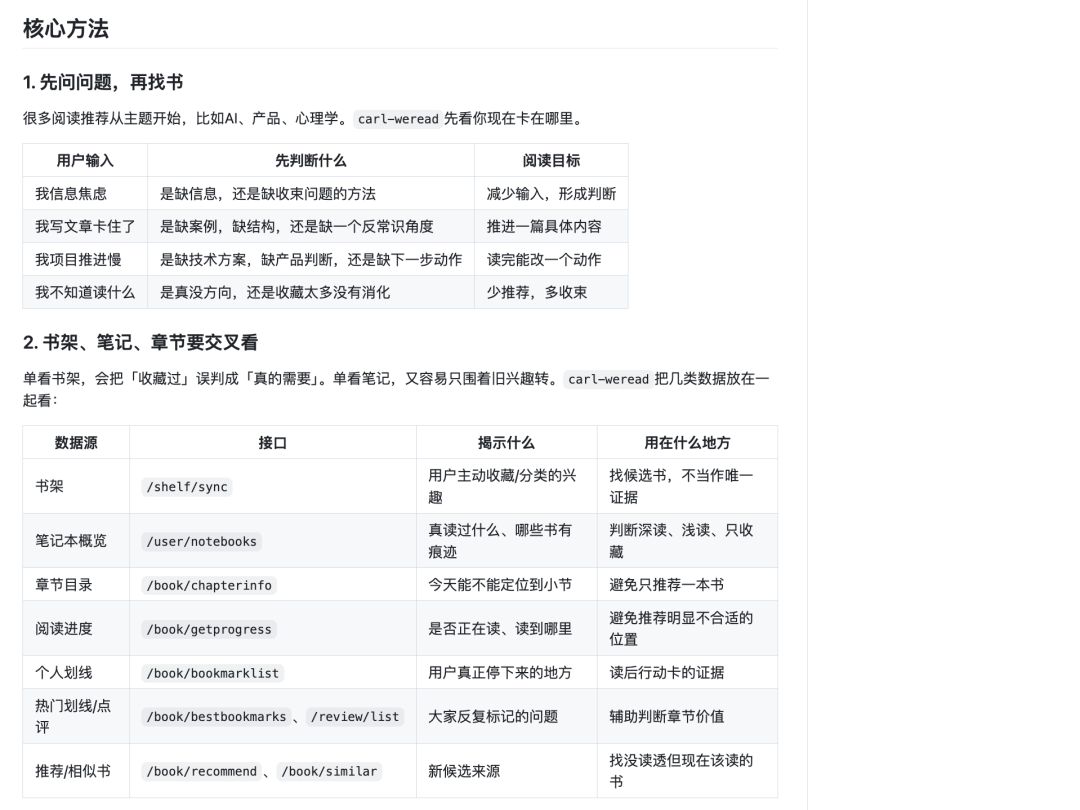Image resolution: width=1080 pixels, height=810 pixels.
Task: Select cell 我信息焦虑
Action: (x=85, y=194)
